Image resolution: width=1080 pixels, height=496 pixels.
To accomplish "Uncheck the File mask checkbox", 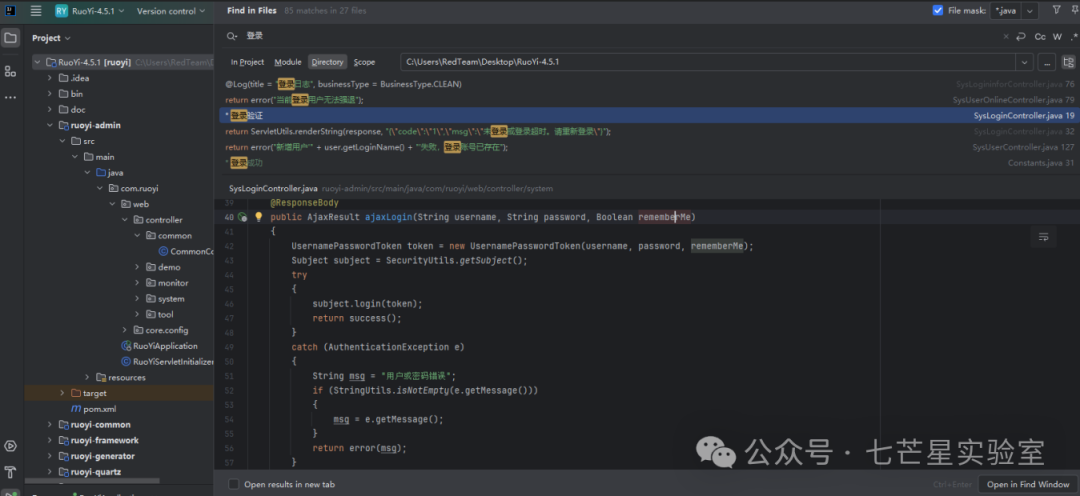I will 937,10.
